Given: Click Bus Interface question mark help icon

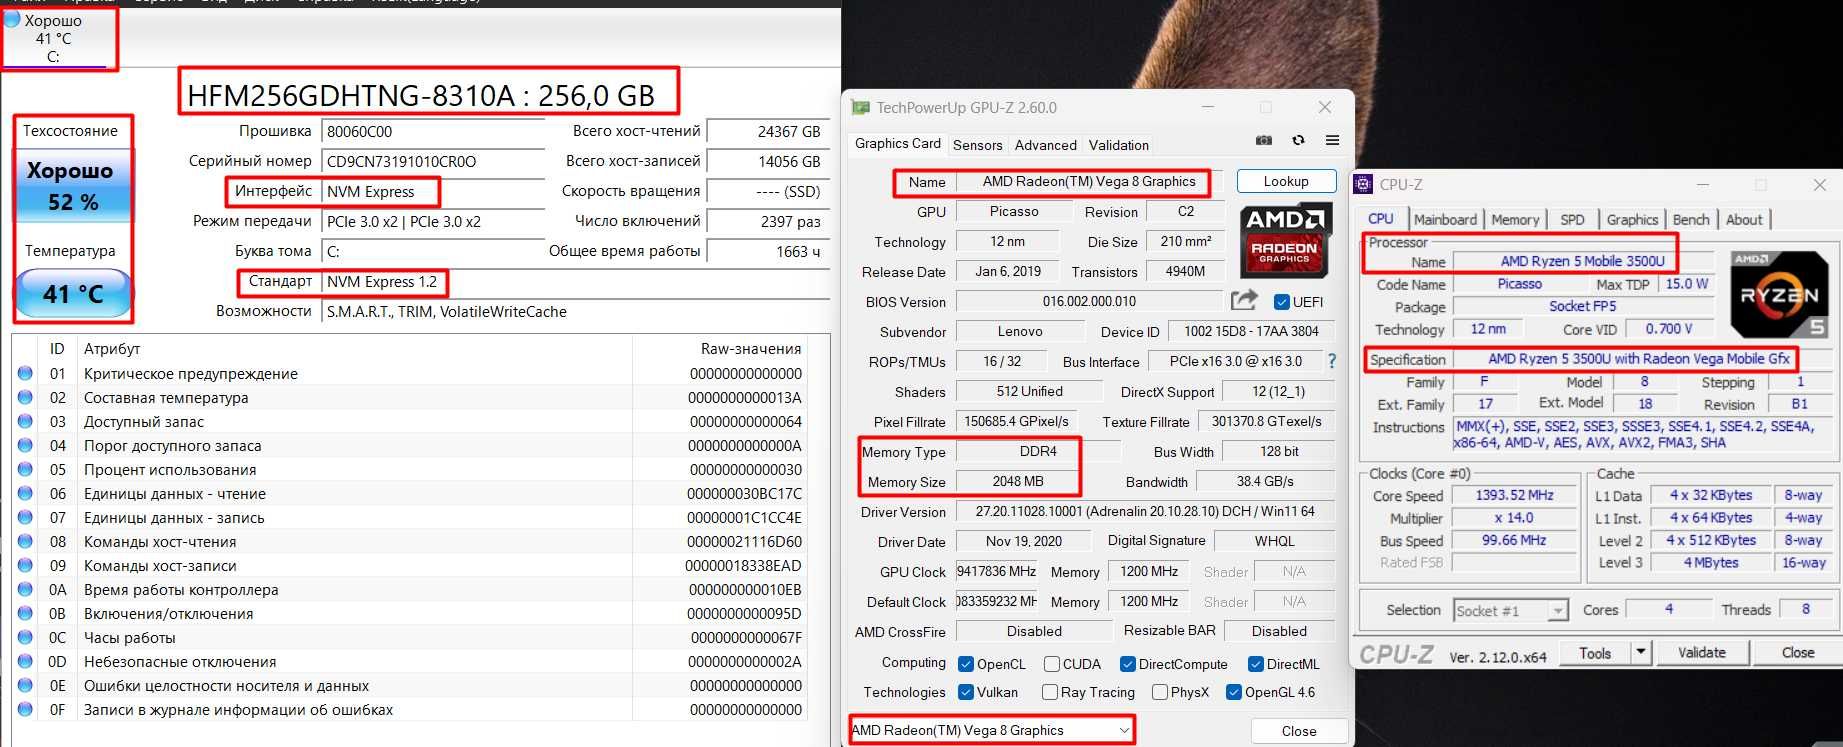Looking at the screenshot, I should point(1331,361).
